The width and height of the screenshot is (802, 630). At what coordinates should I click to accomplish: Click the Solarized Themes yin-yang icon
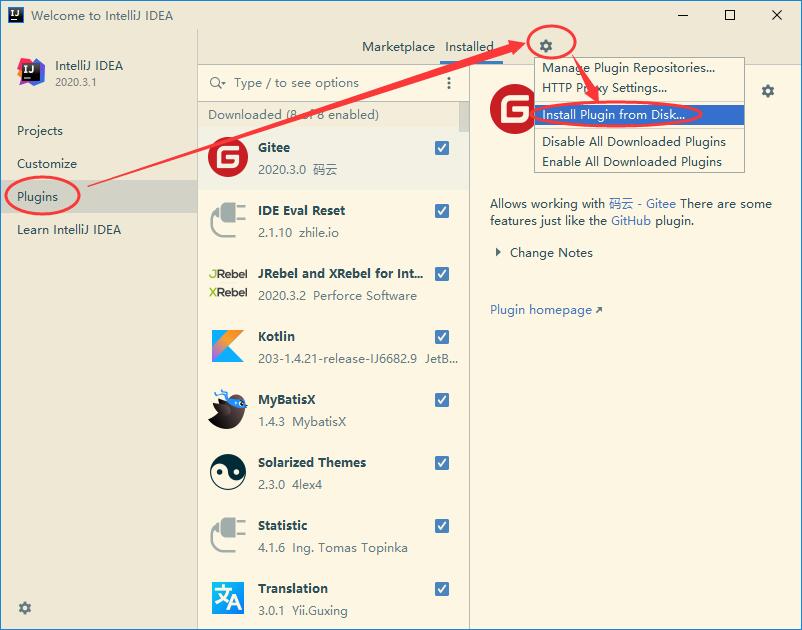click(228, 472)
